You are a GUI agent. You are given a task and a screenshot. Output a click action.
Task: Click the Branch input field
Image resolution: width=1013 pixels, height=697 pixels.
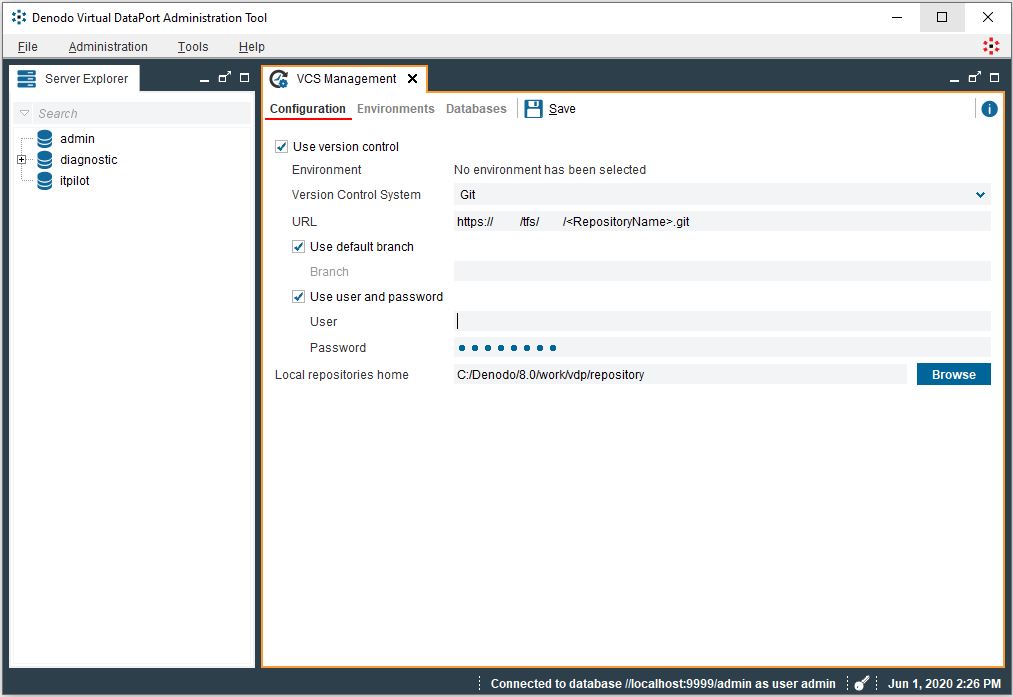click(x=722, y=271)
